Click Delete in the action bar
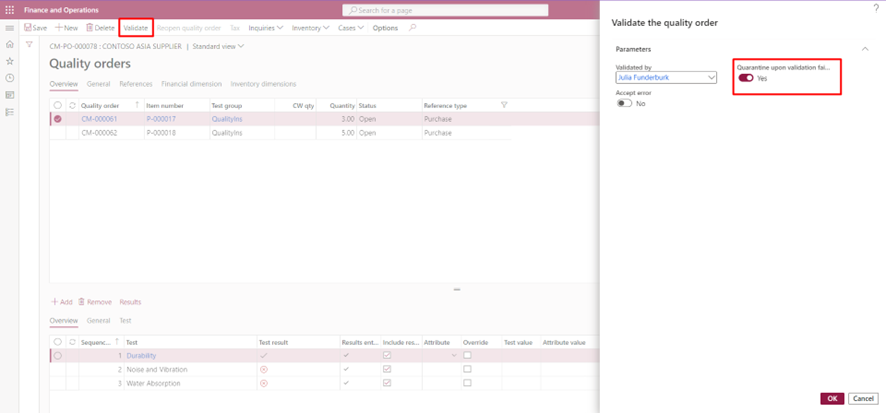886x413 pixels. click(x=100, y=28)
